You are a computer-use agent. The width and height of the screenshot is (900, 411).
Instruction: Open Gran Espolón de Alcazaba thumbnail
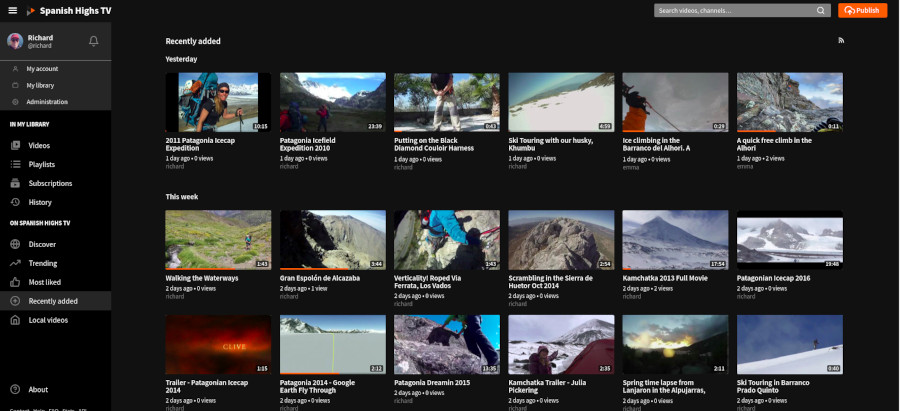click(x=332, y=240)
